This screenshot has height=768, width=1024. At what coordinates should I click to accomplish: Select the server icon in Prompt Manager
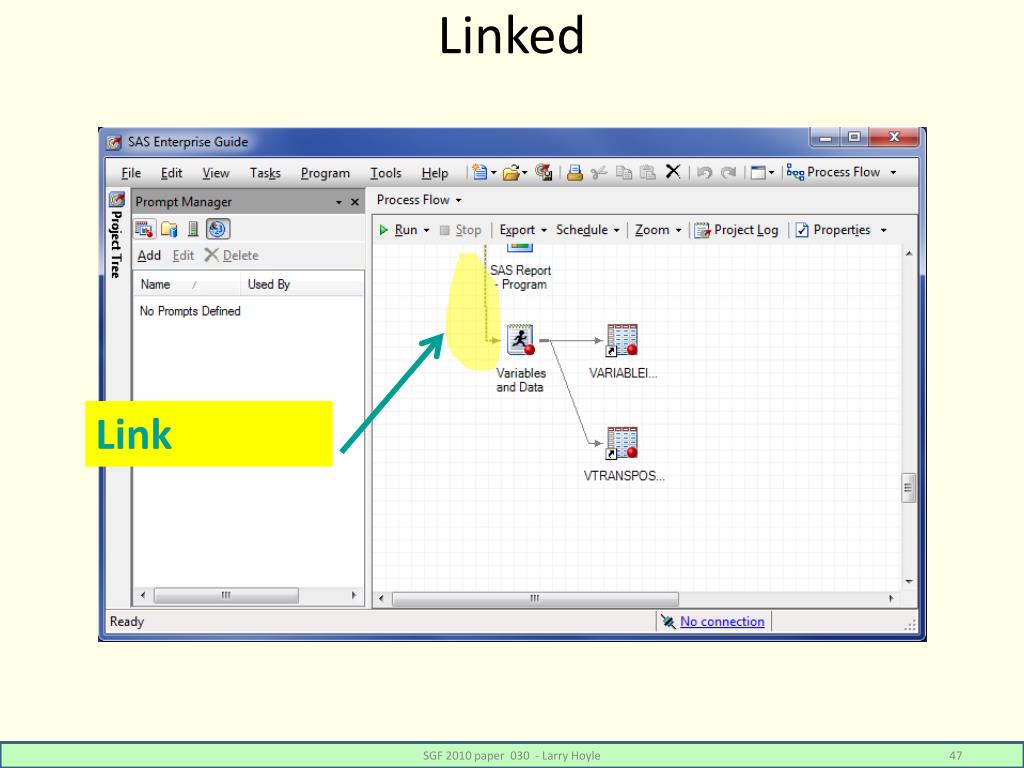pyautogui.click(x=193, y=229)
